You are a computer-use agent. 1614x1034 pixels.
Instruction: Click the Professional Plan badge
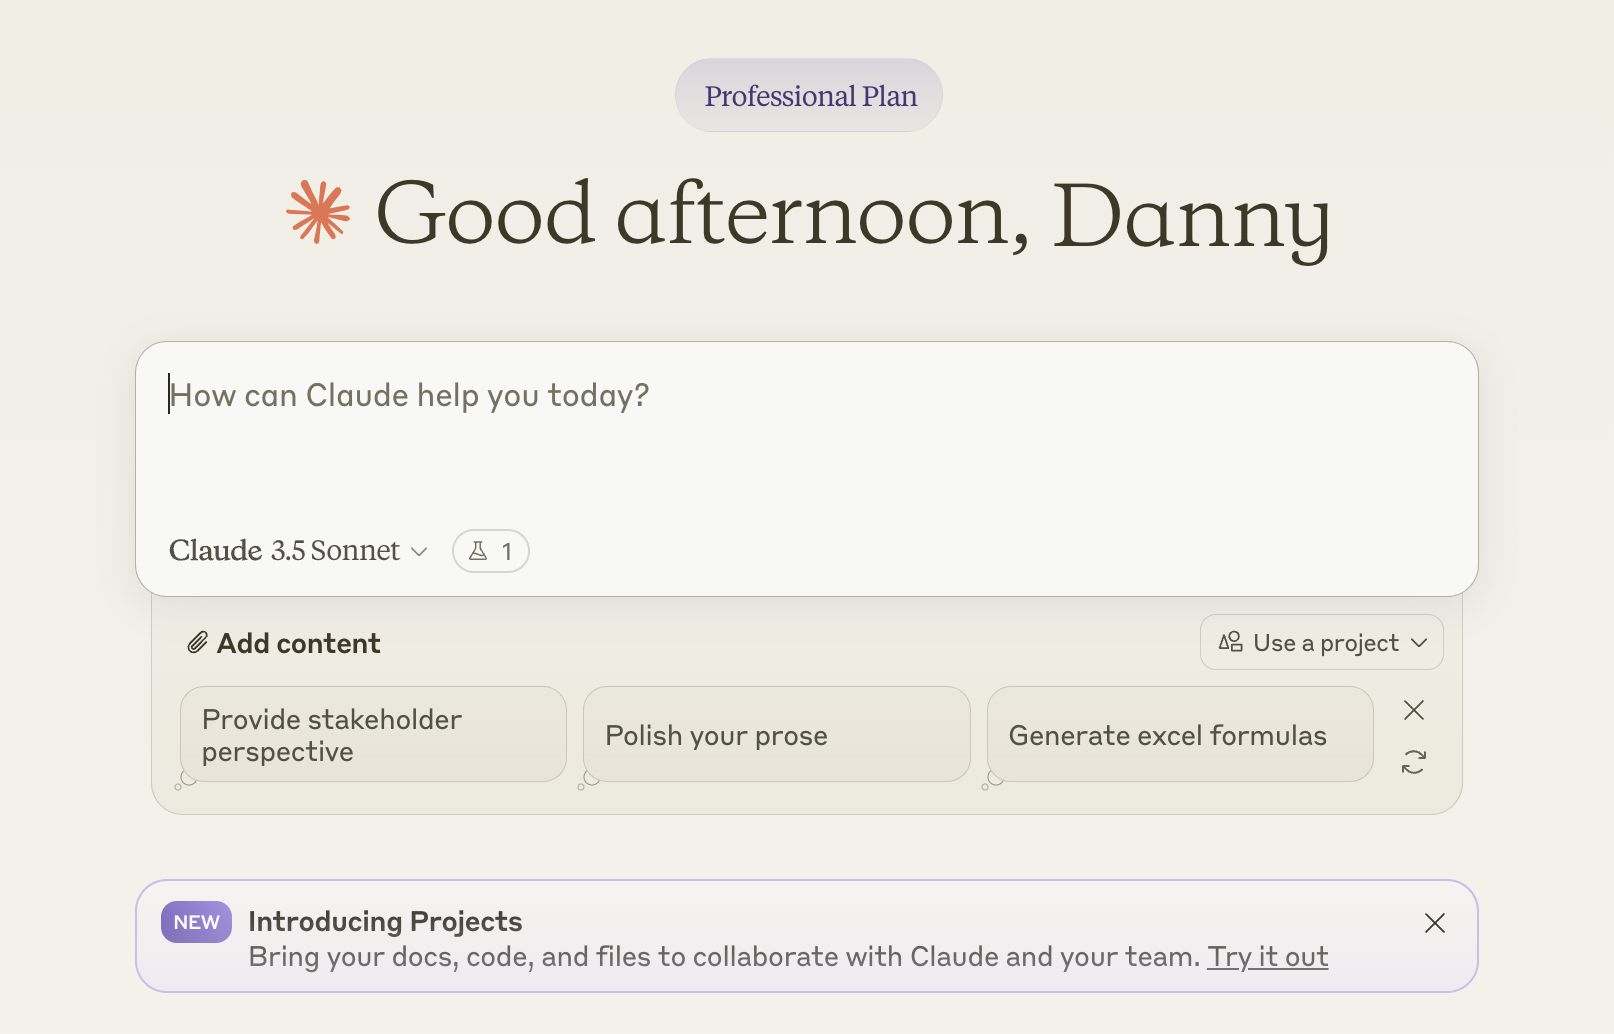[809, 95]
